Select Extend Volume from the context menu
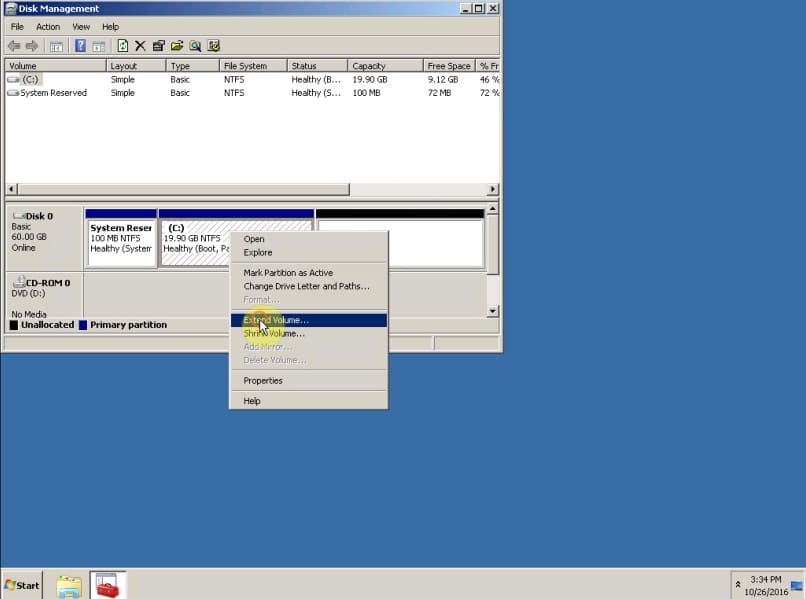806x599 pixels. [276, 319]
